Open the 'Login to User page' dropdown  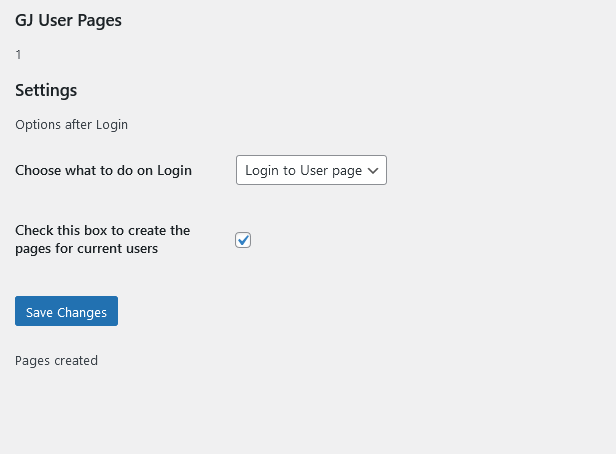point(311,170)
